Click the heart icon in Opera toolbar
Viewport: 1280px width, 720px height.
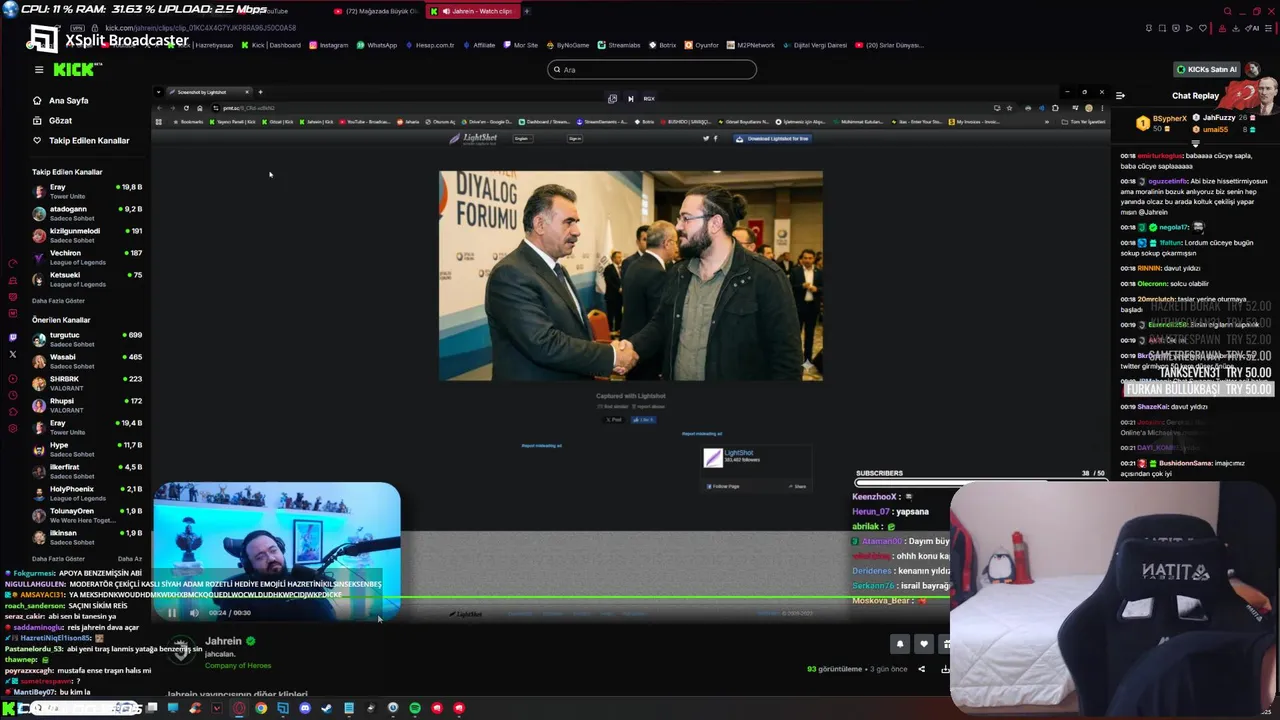pyautogui.click(x=1203, y=28)
